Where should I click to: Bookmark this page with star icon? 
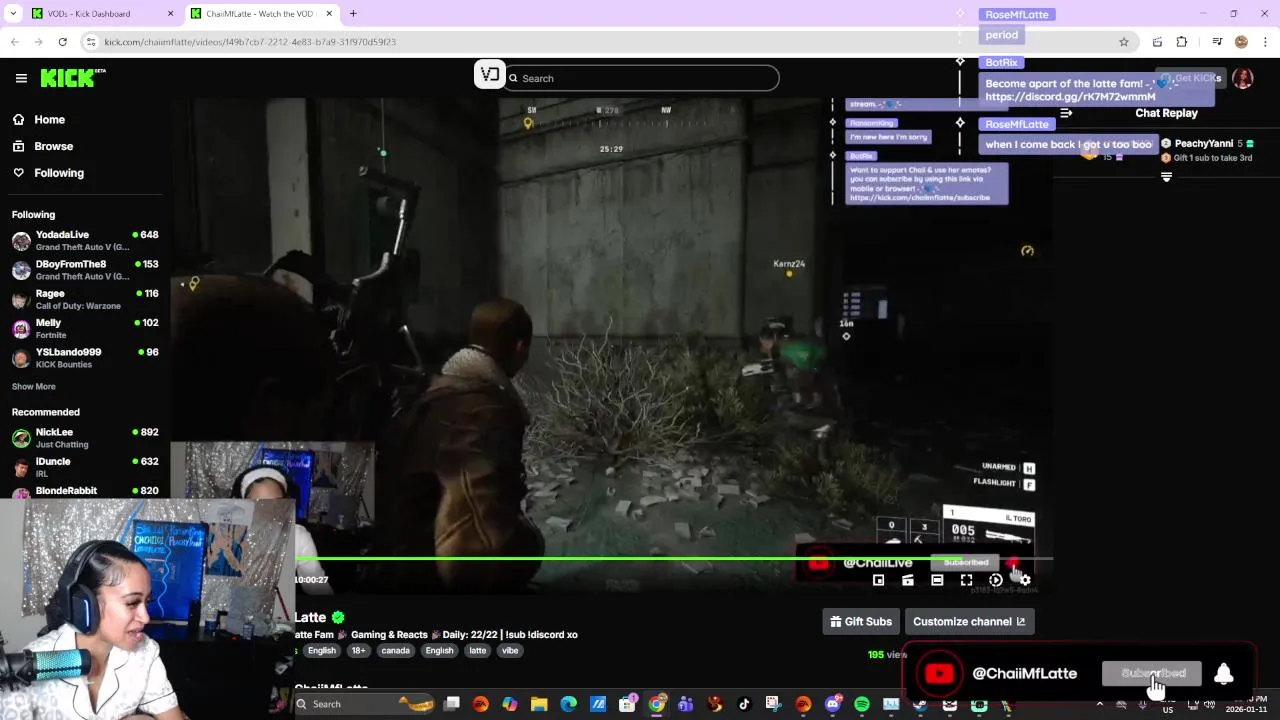pyautogui.click(x=1124, y=42)
